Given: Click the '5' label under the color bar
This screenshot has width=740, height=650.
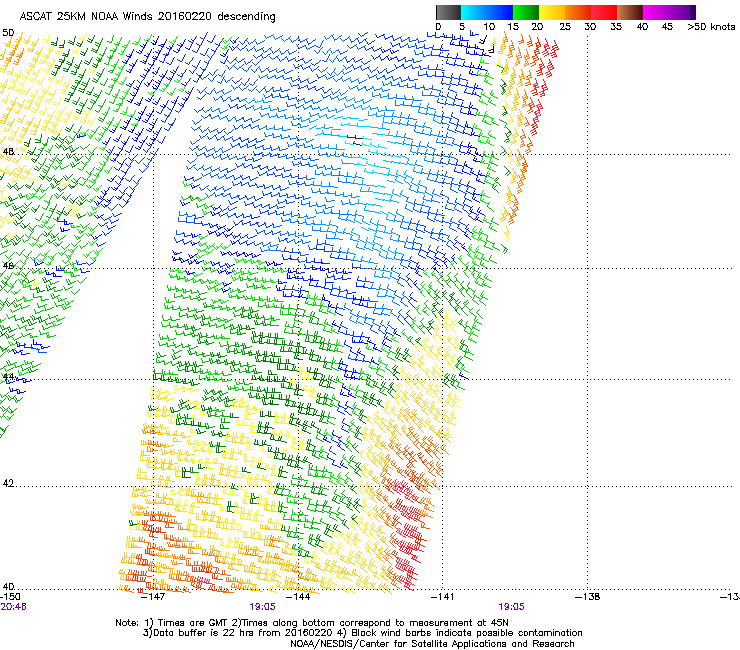Looking at the screenshot, I should tap(462, 27).
